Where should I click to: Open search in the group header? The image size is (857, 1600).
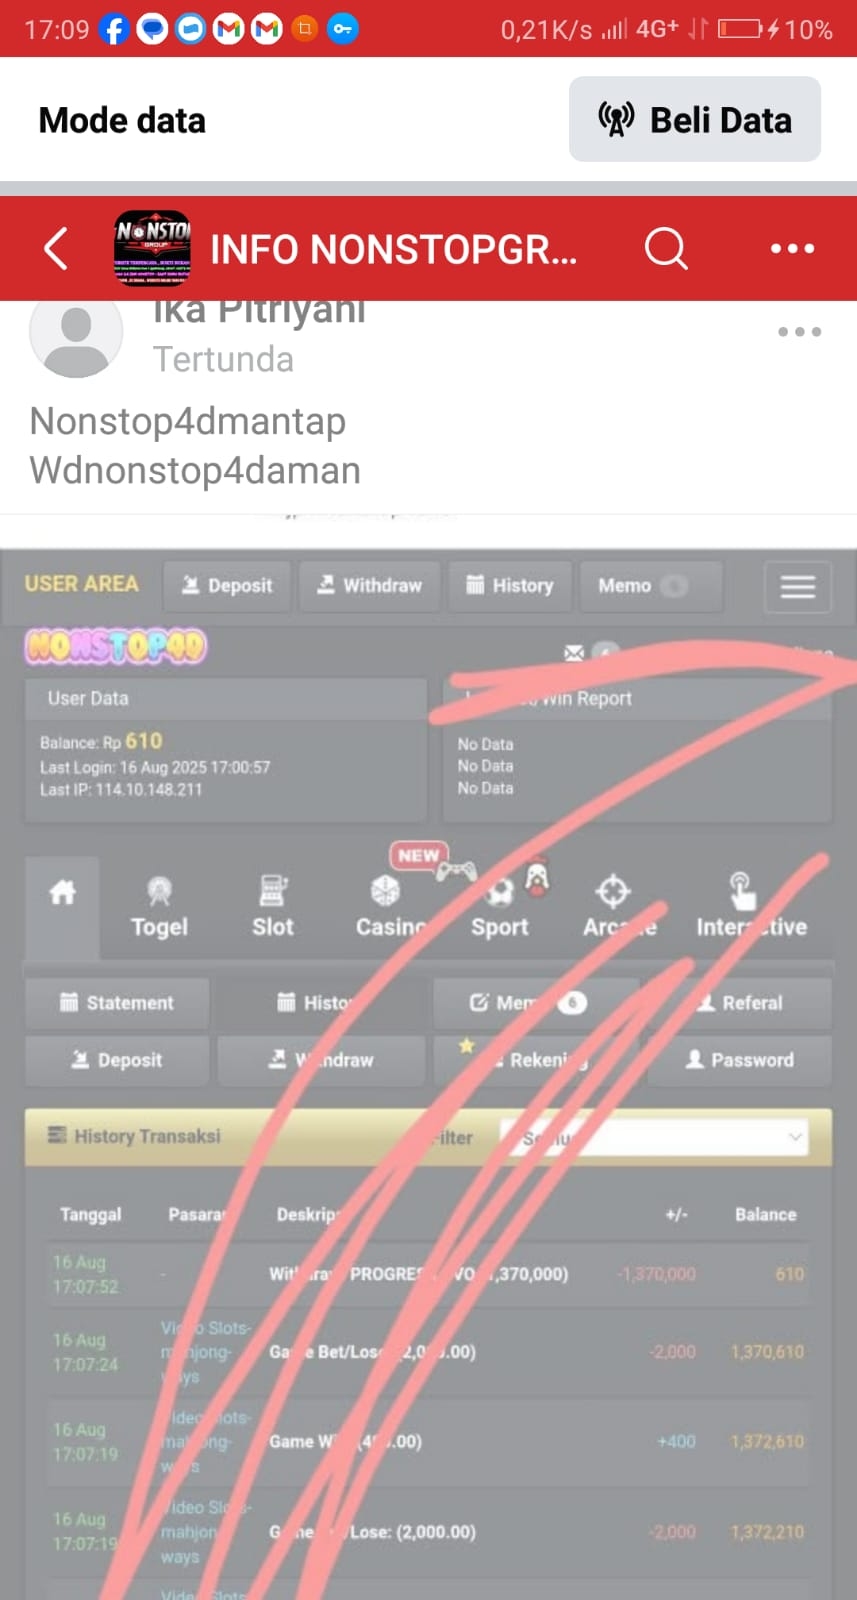coord(666,248)
